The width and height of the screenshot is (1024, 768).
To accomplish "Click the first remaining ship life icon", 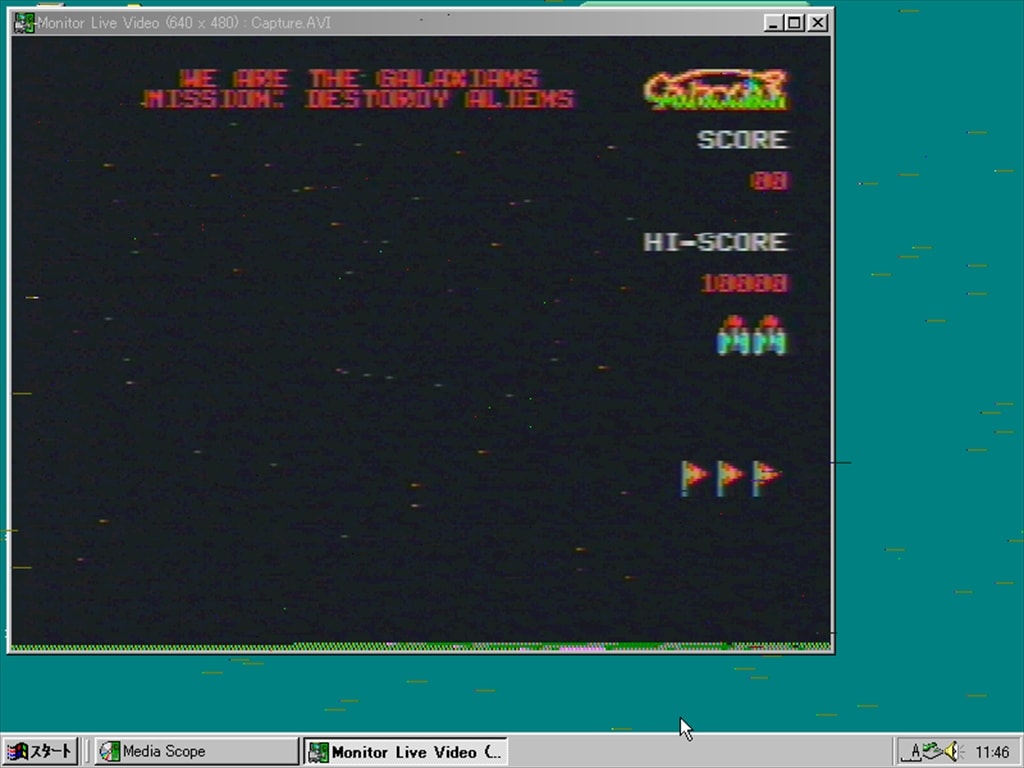I will point(734,336).
